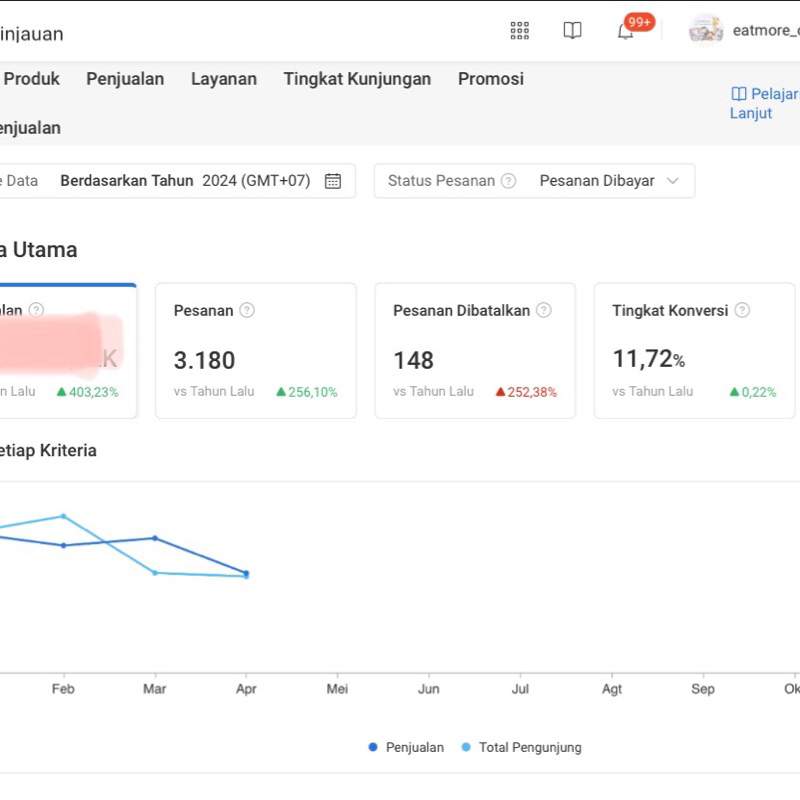Viewport: 800px width, 800px height.
Task: Click the eatmore shop profile avatar
Action: 706,30
